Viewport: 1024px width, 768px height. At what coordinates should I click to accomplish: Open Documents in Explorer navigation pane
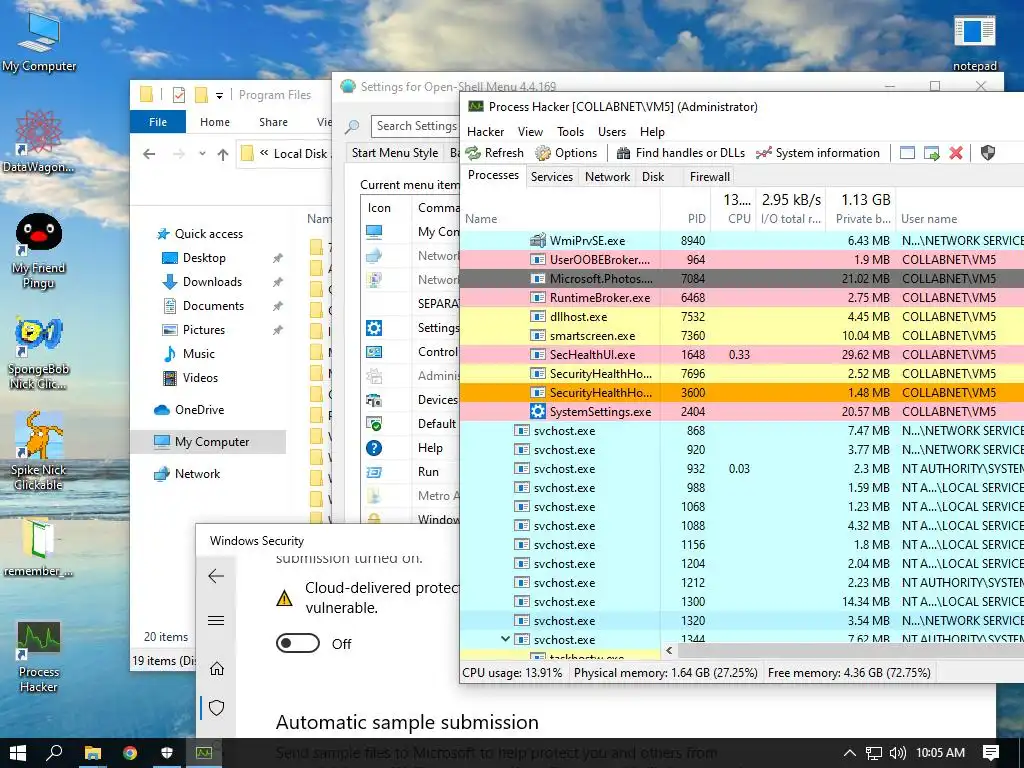pos(203,306)
